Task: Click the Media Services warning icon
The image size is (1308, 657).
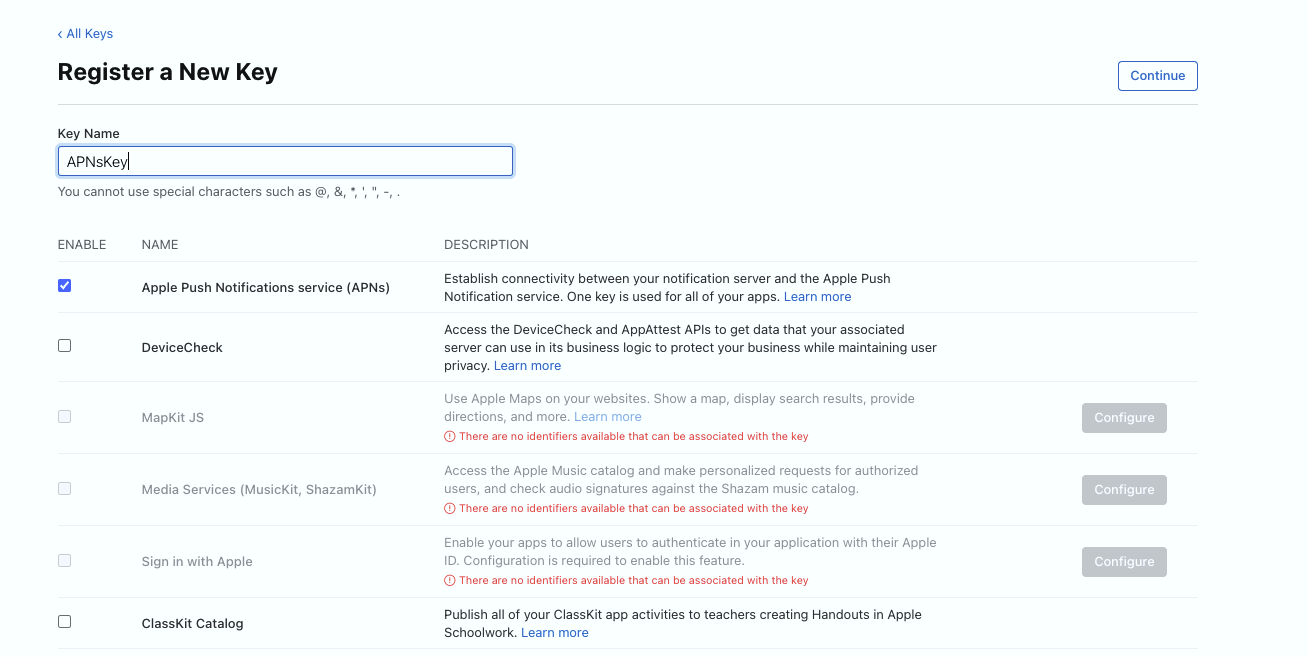Action: pyautogui.click(x=450, y=509)
